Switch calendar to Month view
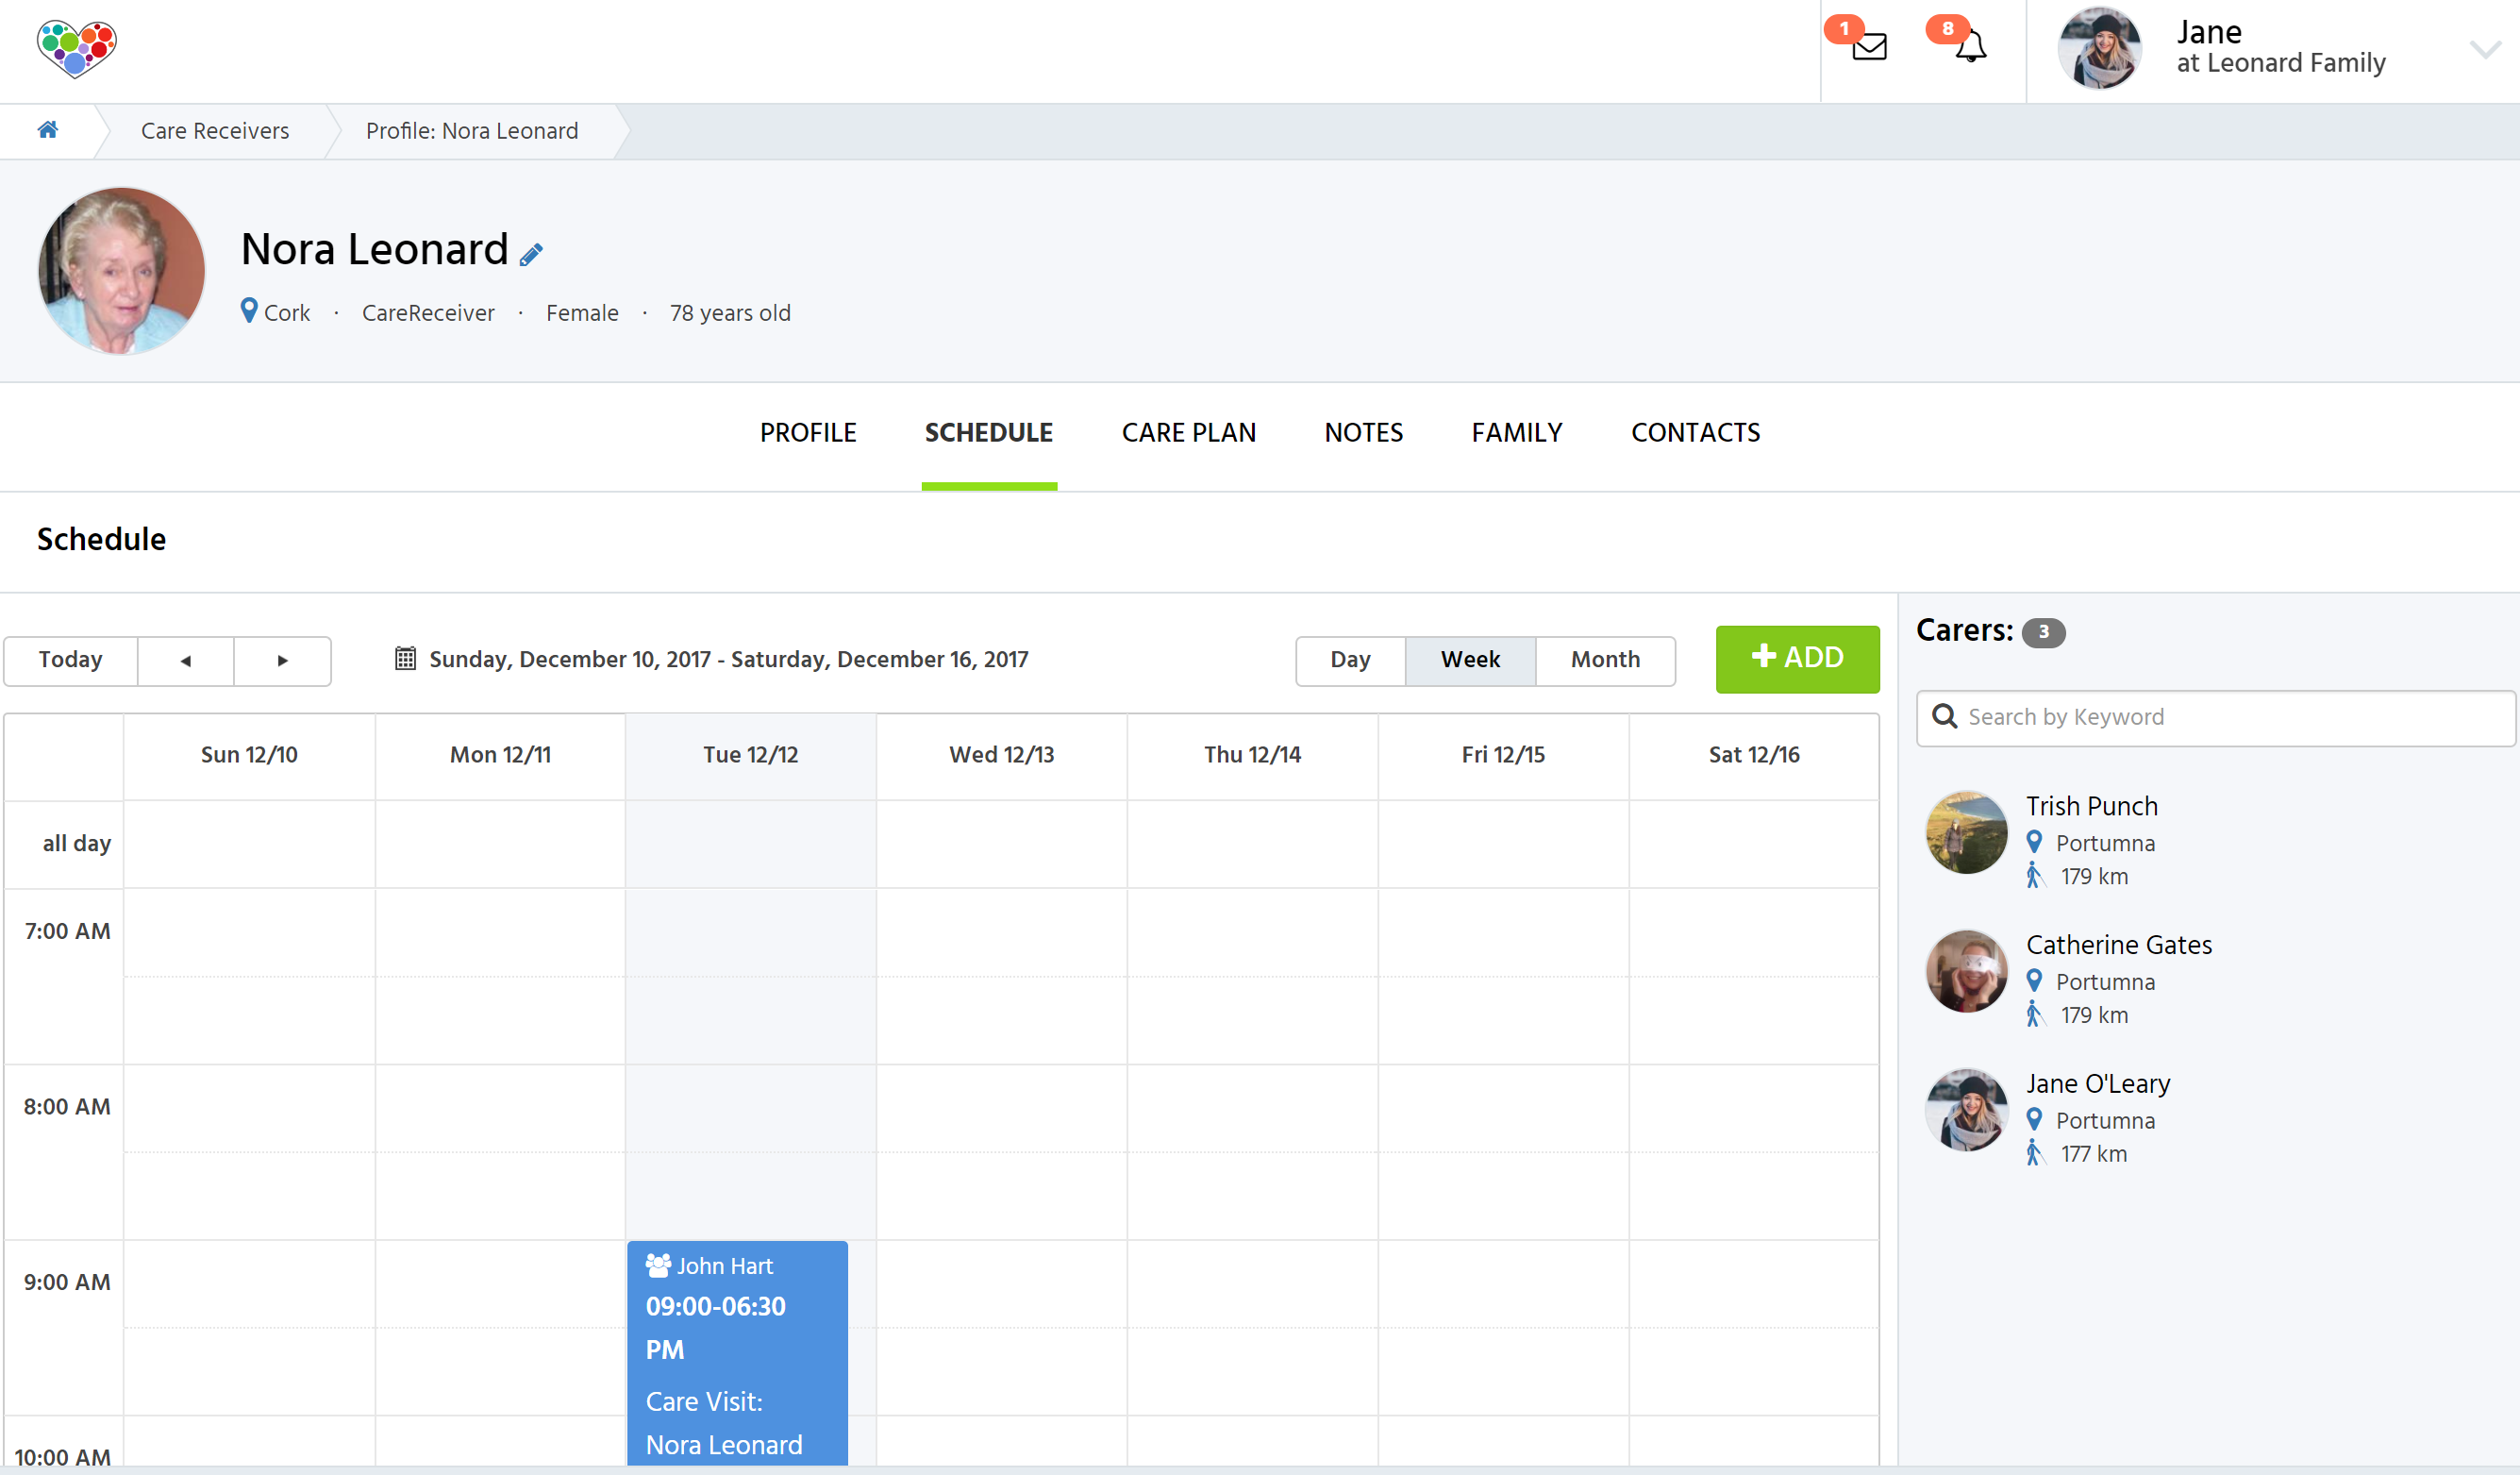 pyautogui.click(x=1604, y=660)
